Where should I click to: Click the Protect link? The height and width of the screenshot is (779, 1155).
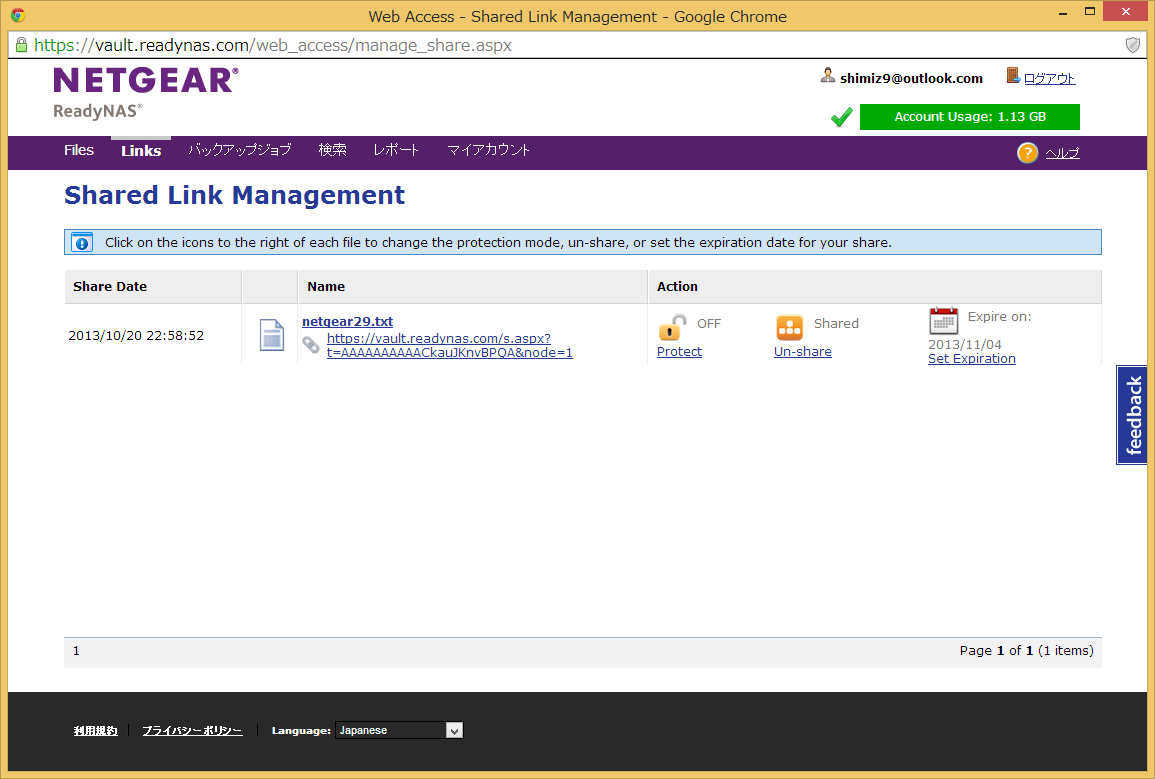(679, 352)
